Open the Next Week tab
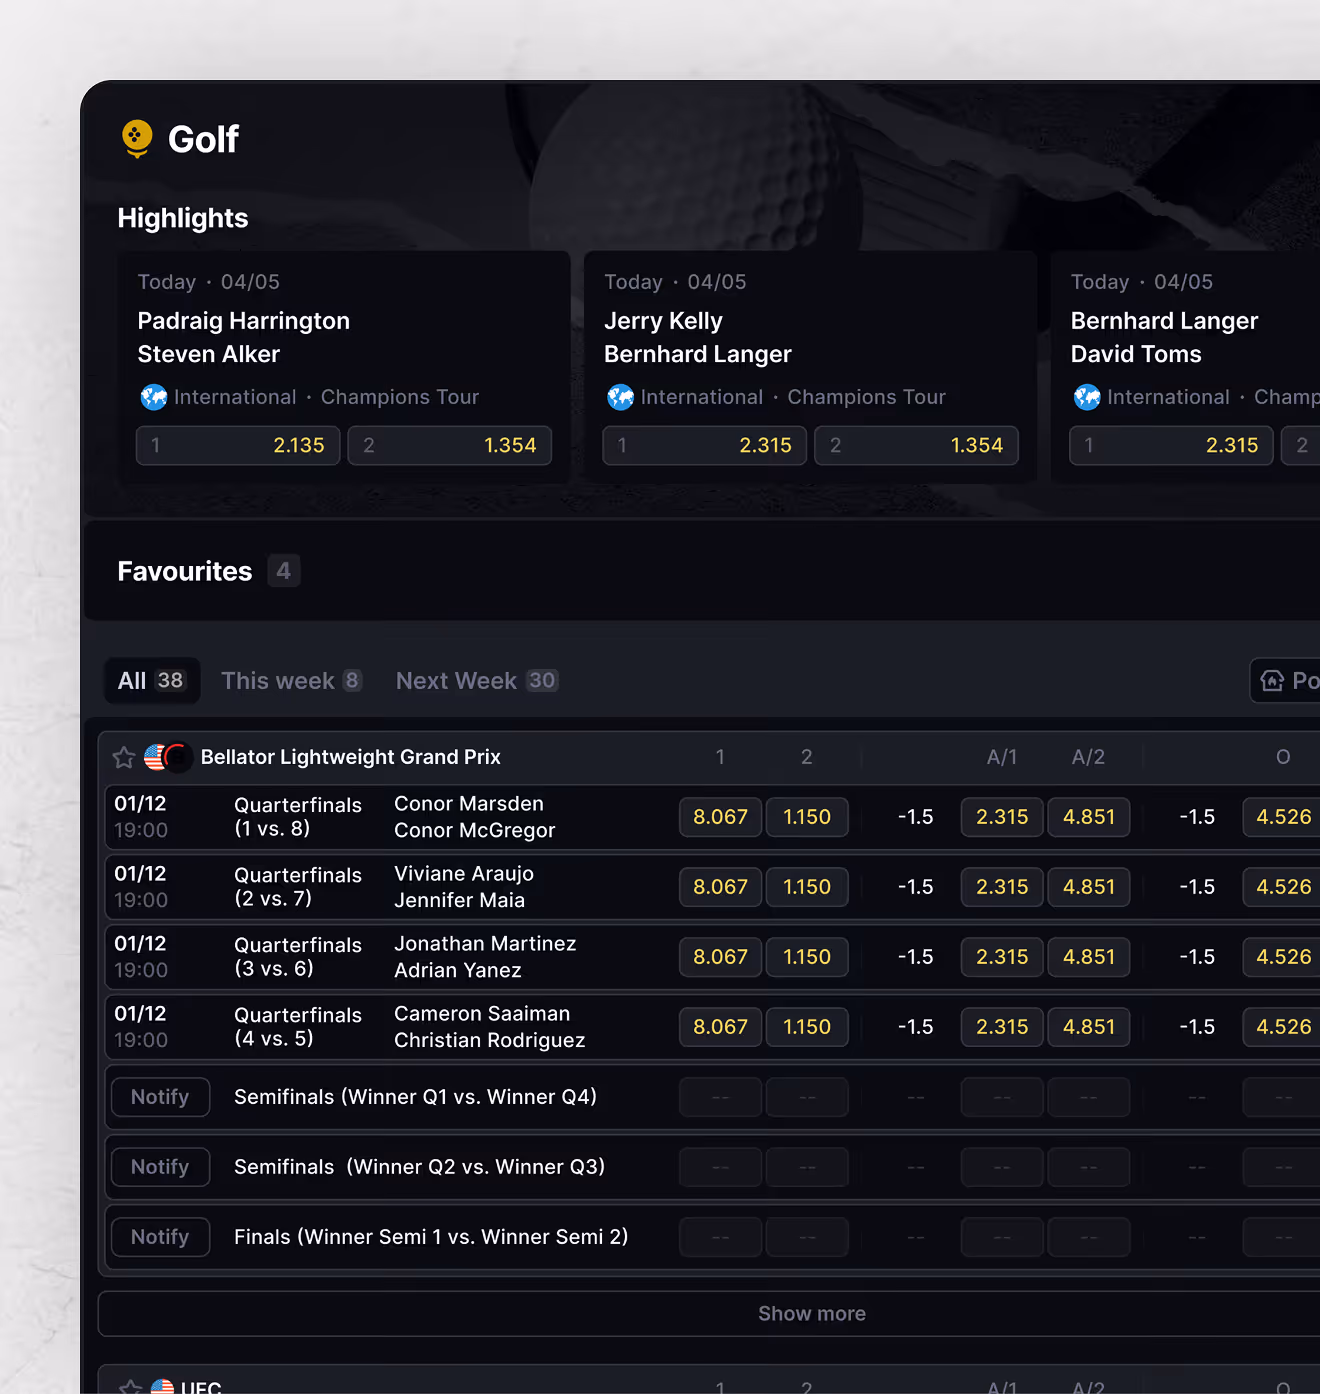This screenshot has width=1320, height=1394. tap(477, 681)
